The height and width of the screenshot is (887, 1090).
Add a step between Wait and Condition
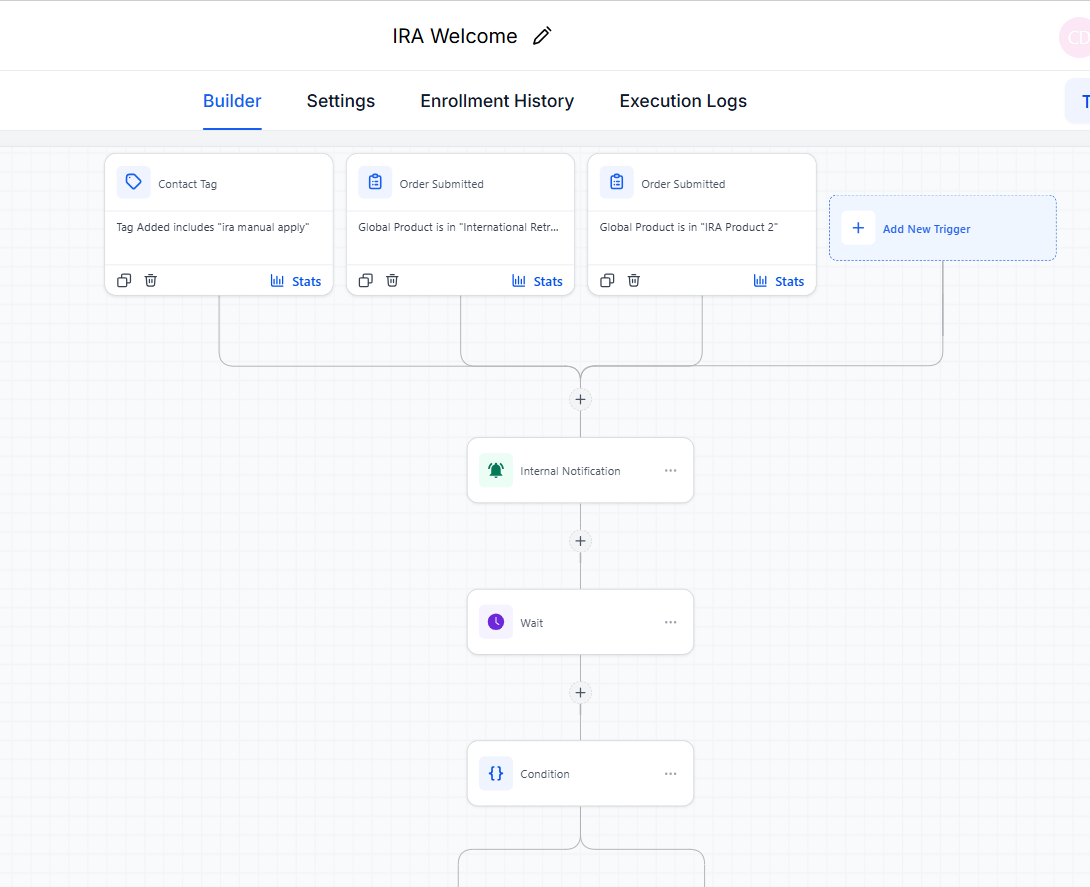580,692
